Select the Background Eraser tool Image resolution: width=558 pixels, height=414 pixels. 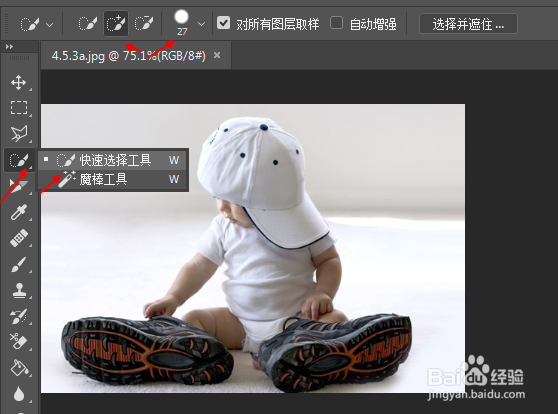point(19,341)
